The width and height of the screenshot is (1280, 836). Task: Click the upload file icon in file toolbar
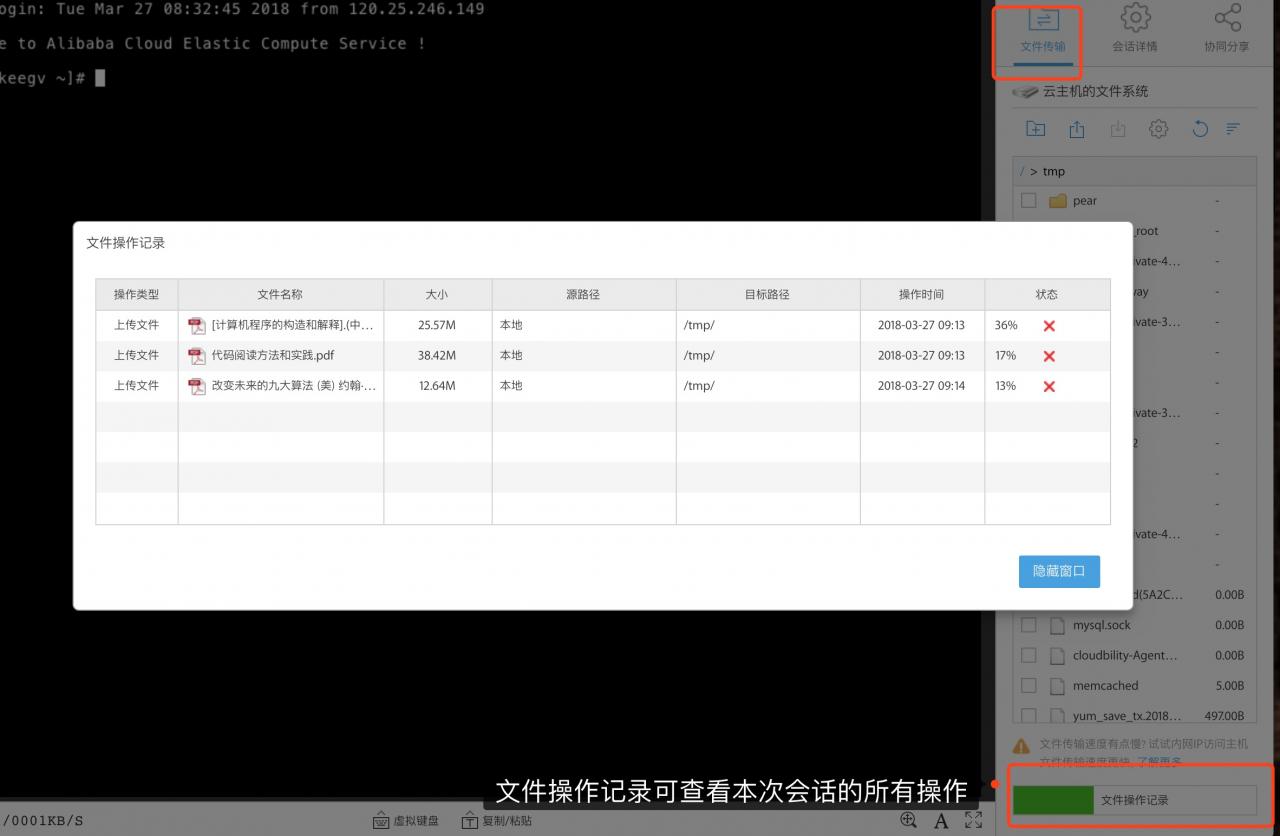point(1077,129)
